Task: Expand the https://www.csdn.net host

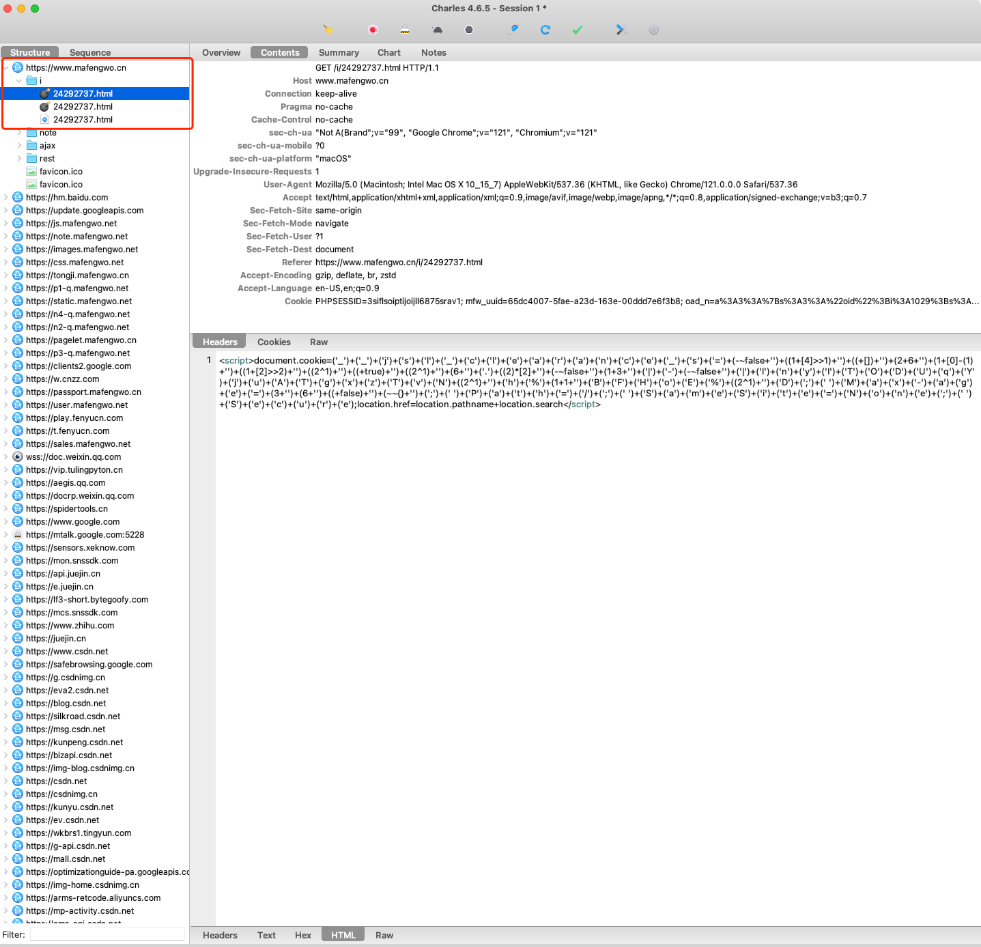Action: pos(6,651)
